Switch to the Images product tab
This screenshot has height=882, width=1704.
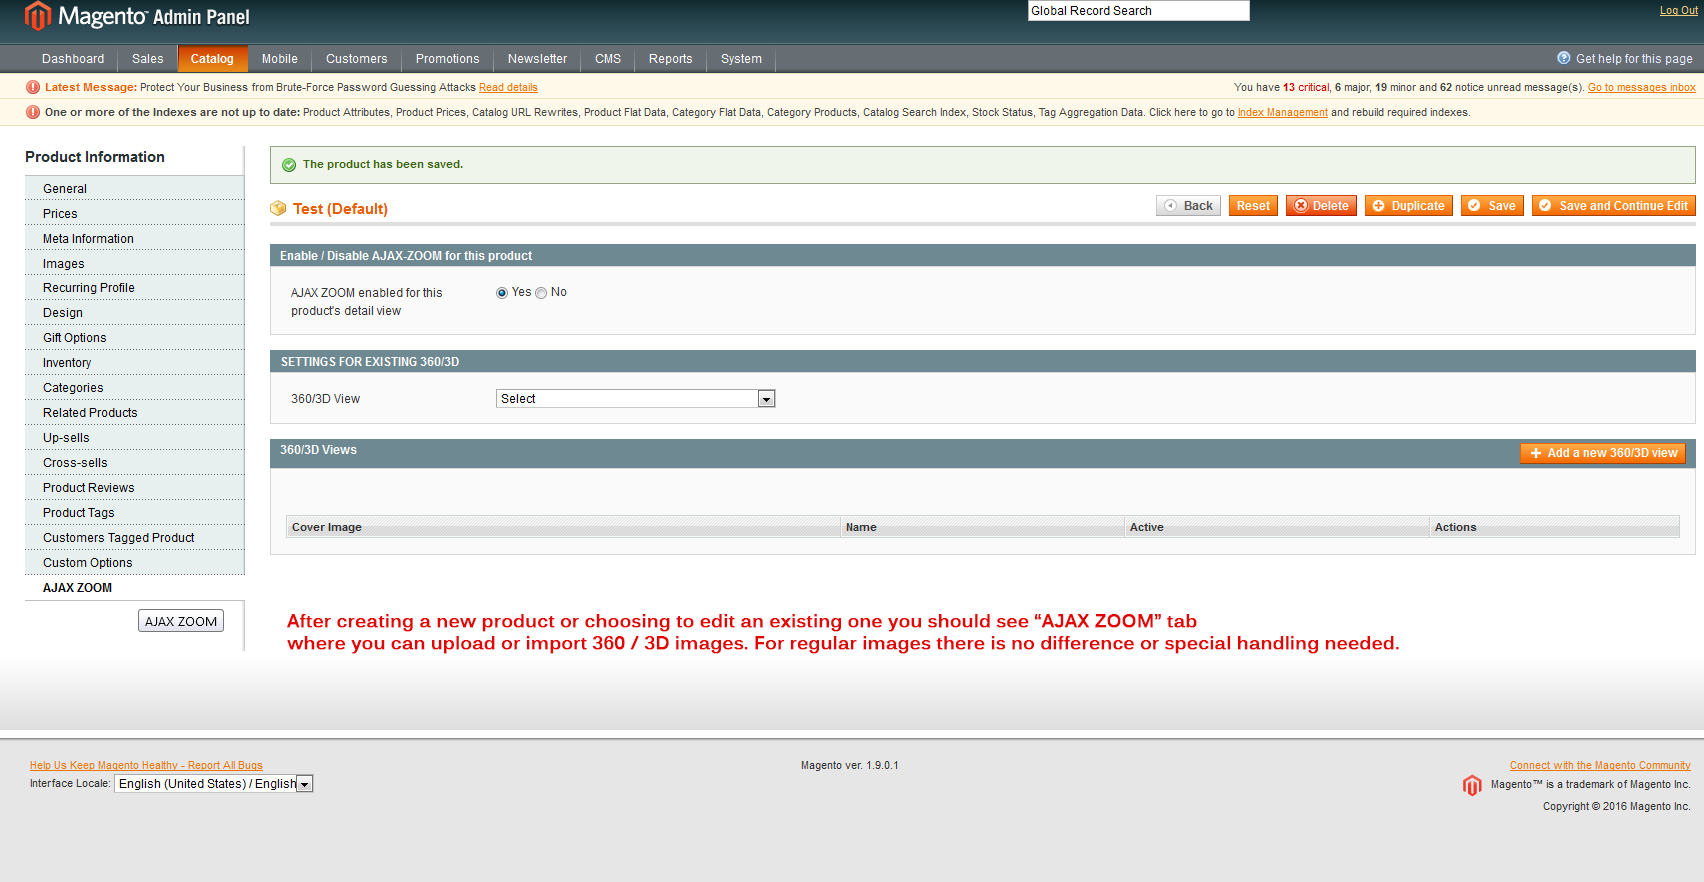64,264
